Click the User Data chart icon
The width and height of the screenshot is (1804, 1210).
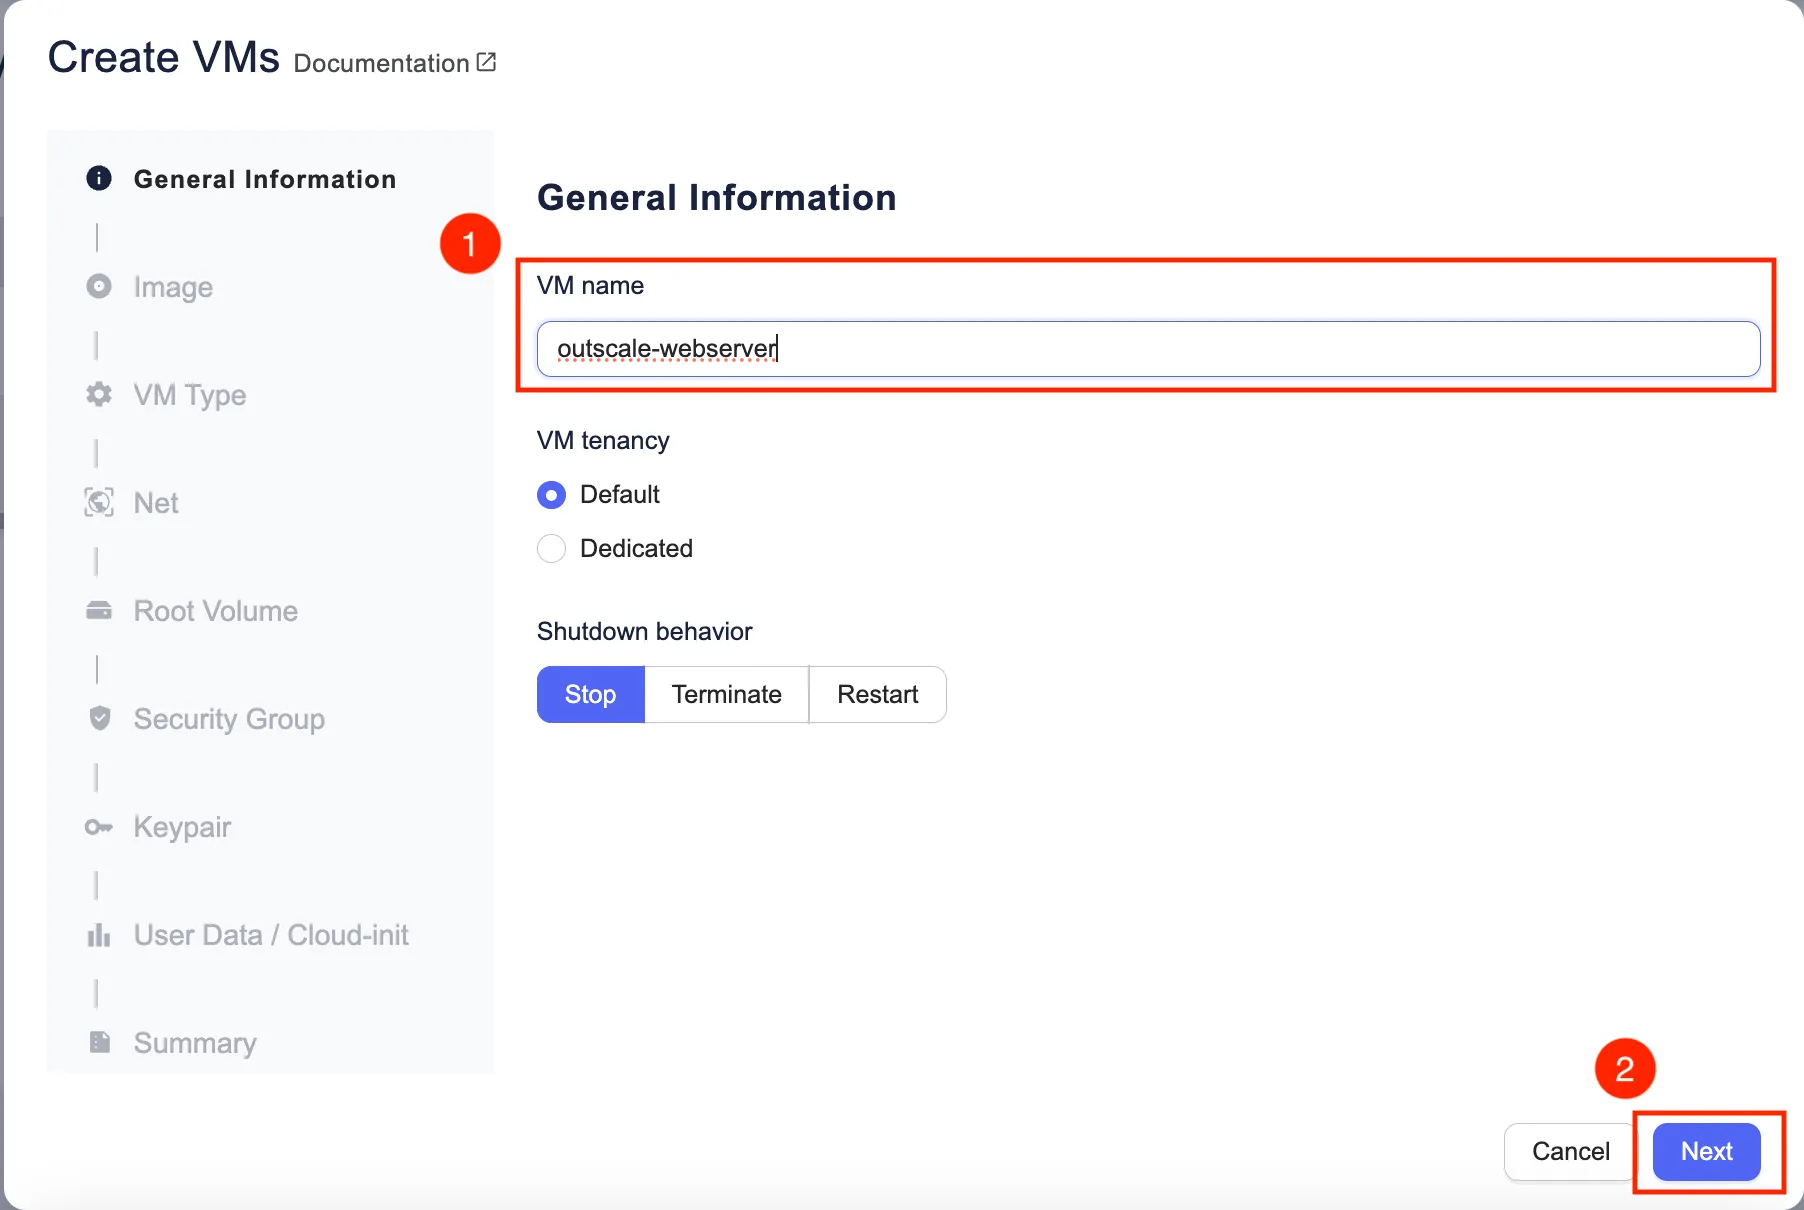pos(99,935)
